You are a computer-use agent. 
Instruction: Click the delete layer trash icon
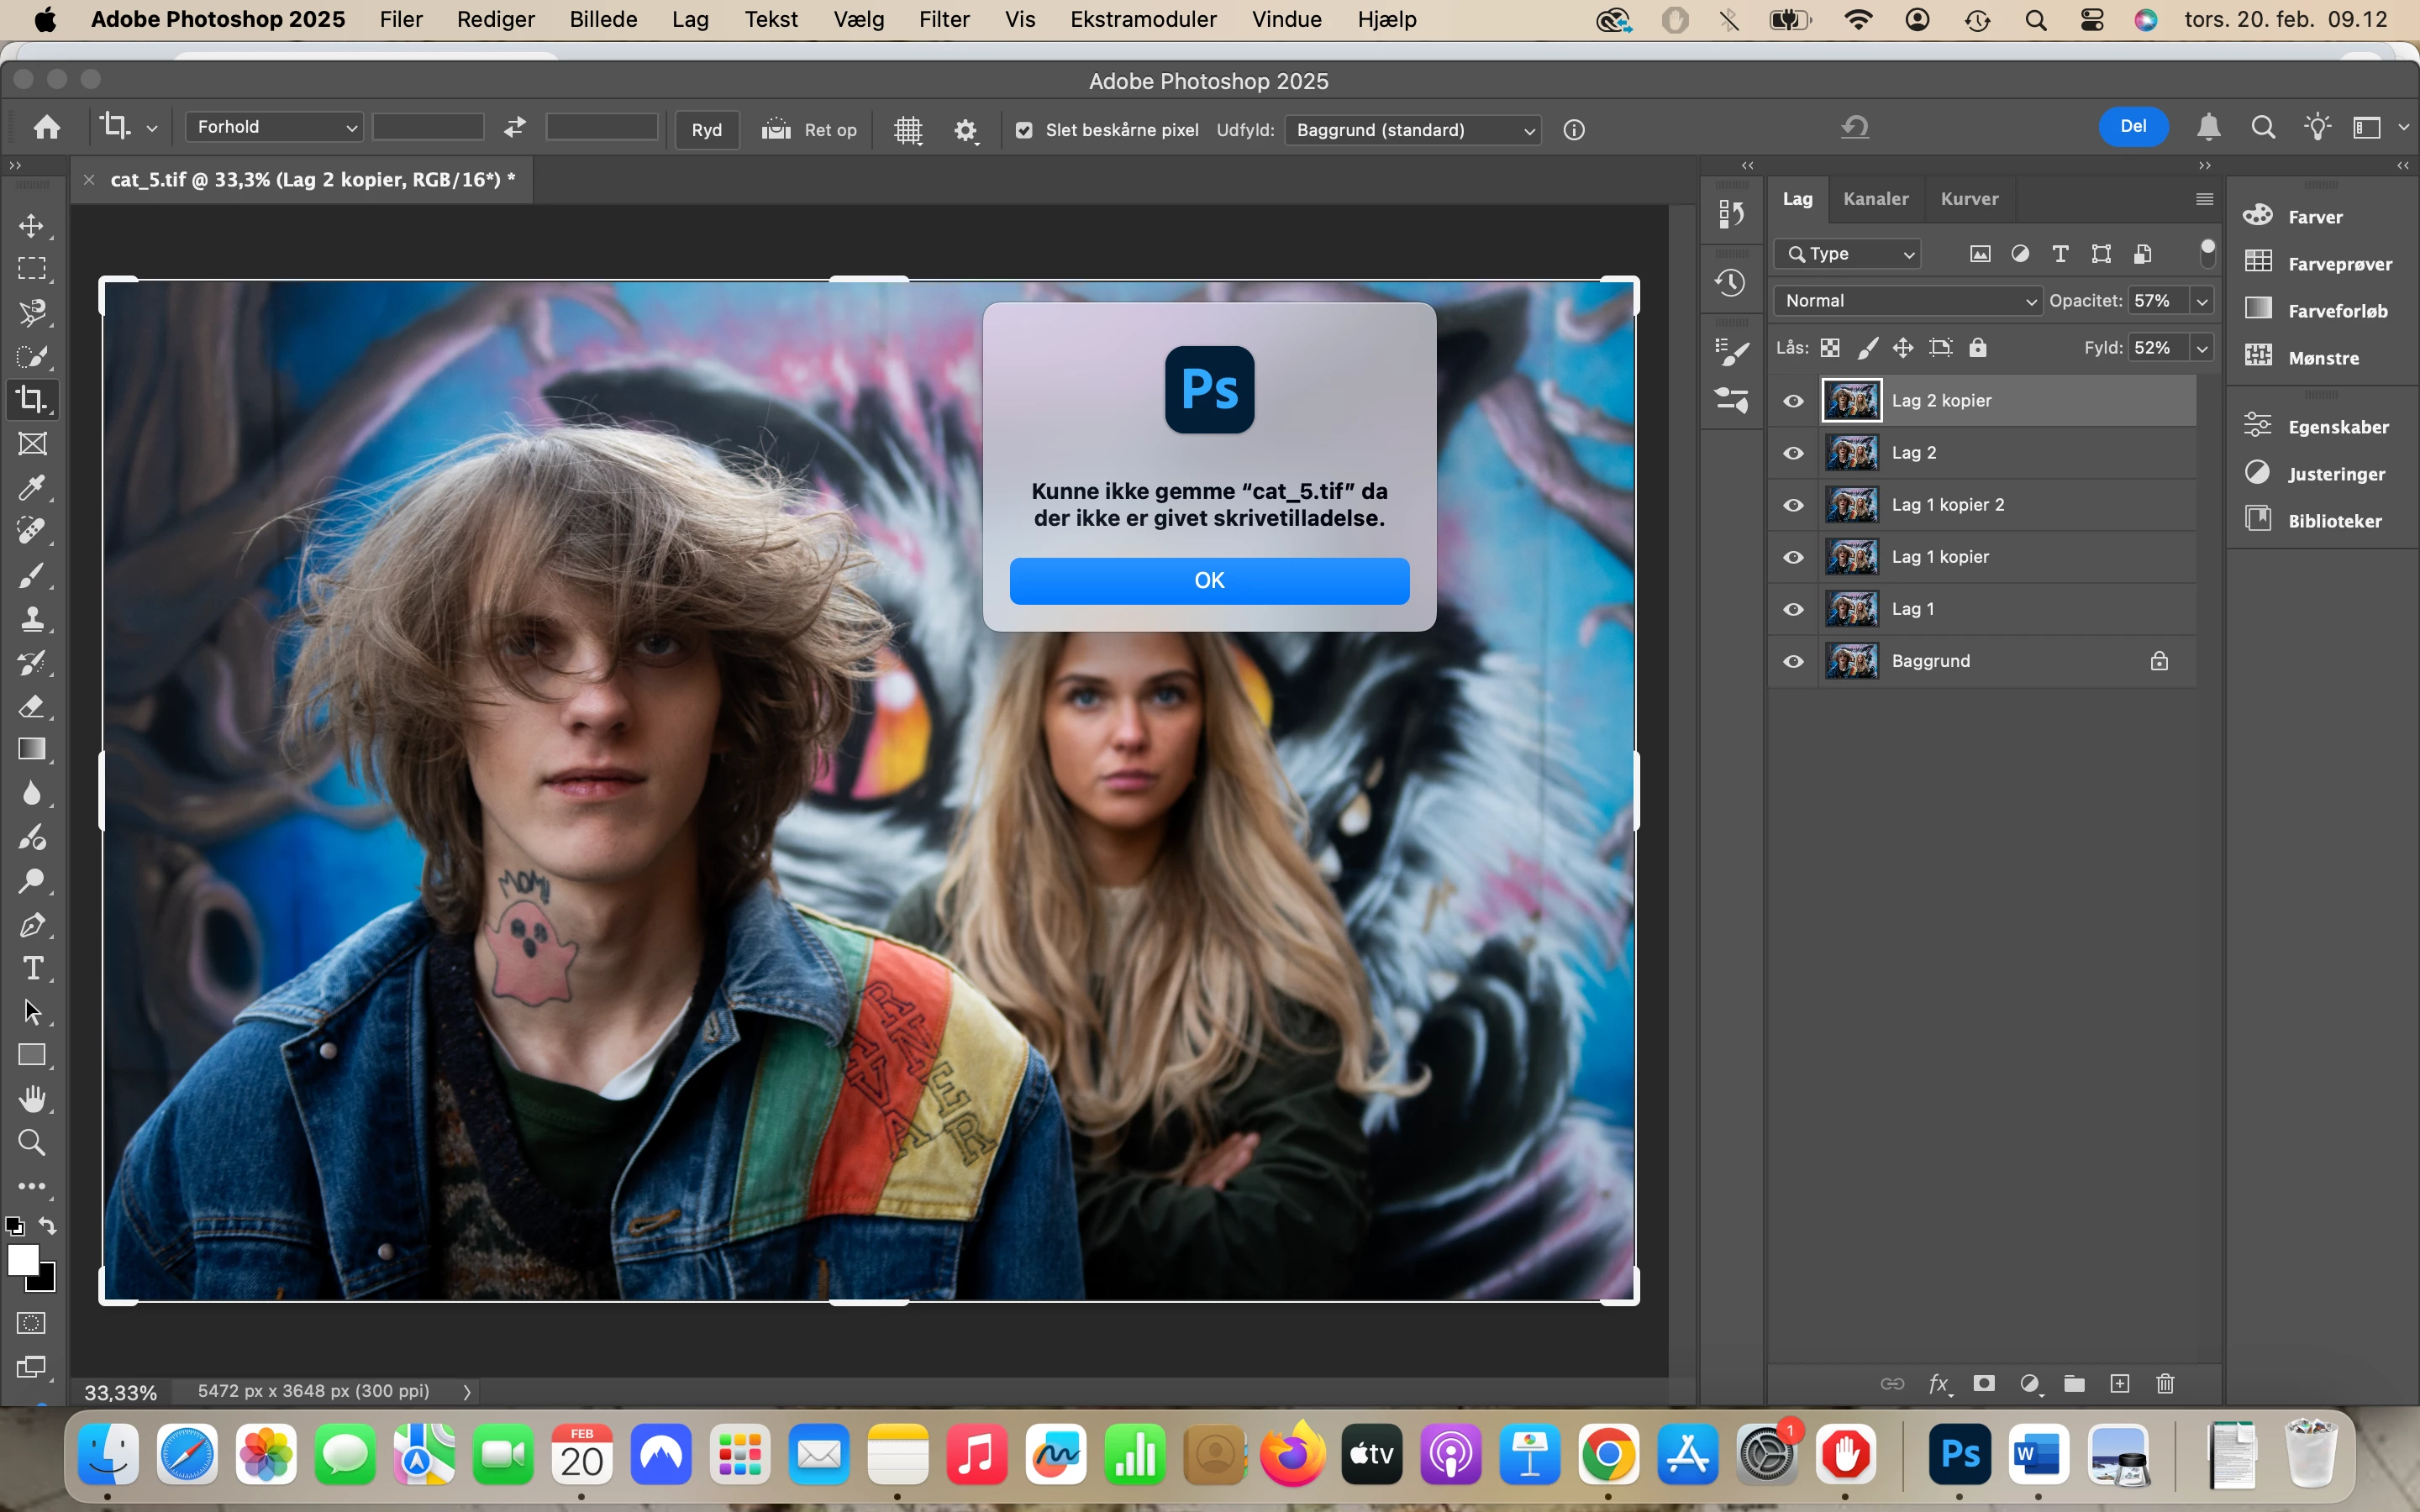pos(2165,1384)
